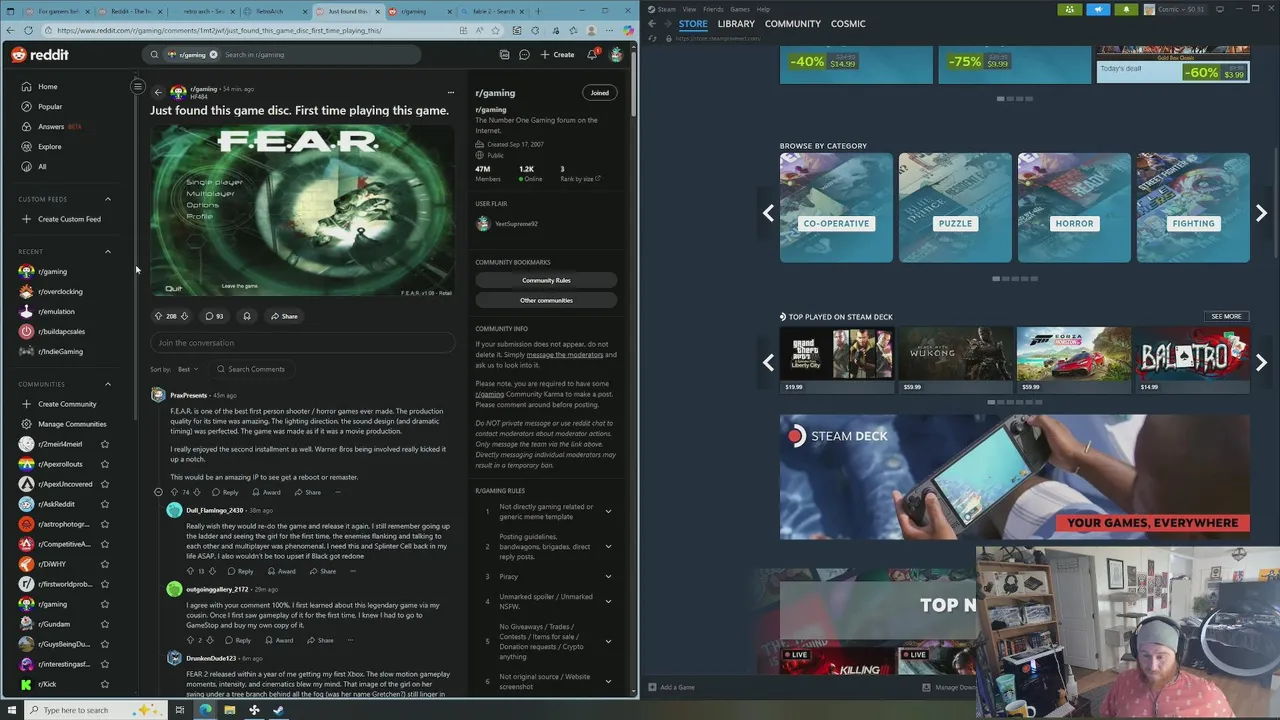Open the Steam View menu
This screenshot has width=1280, height=720.
coord(690,9)
